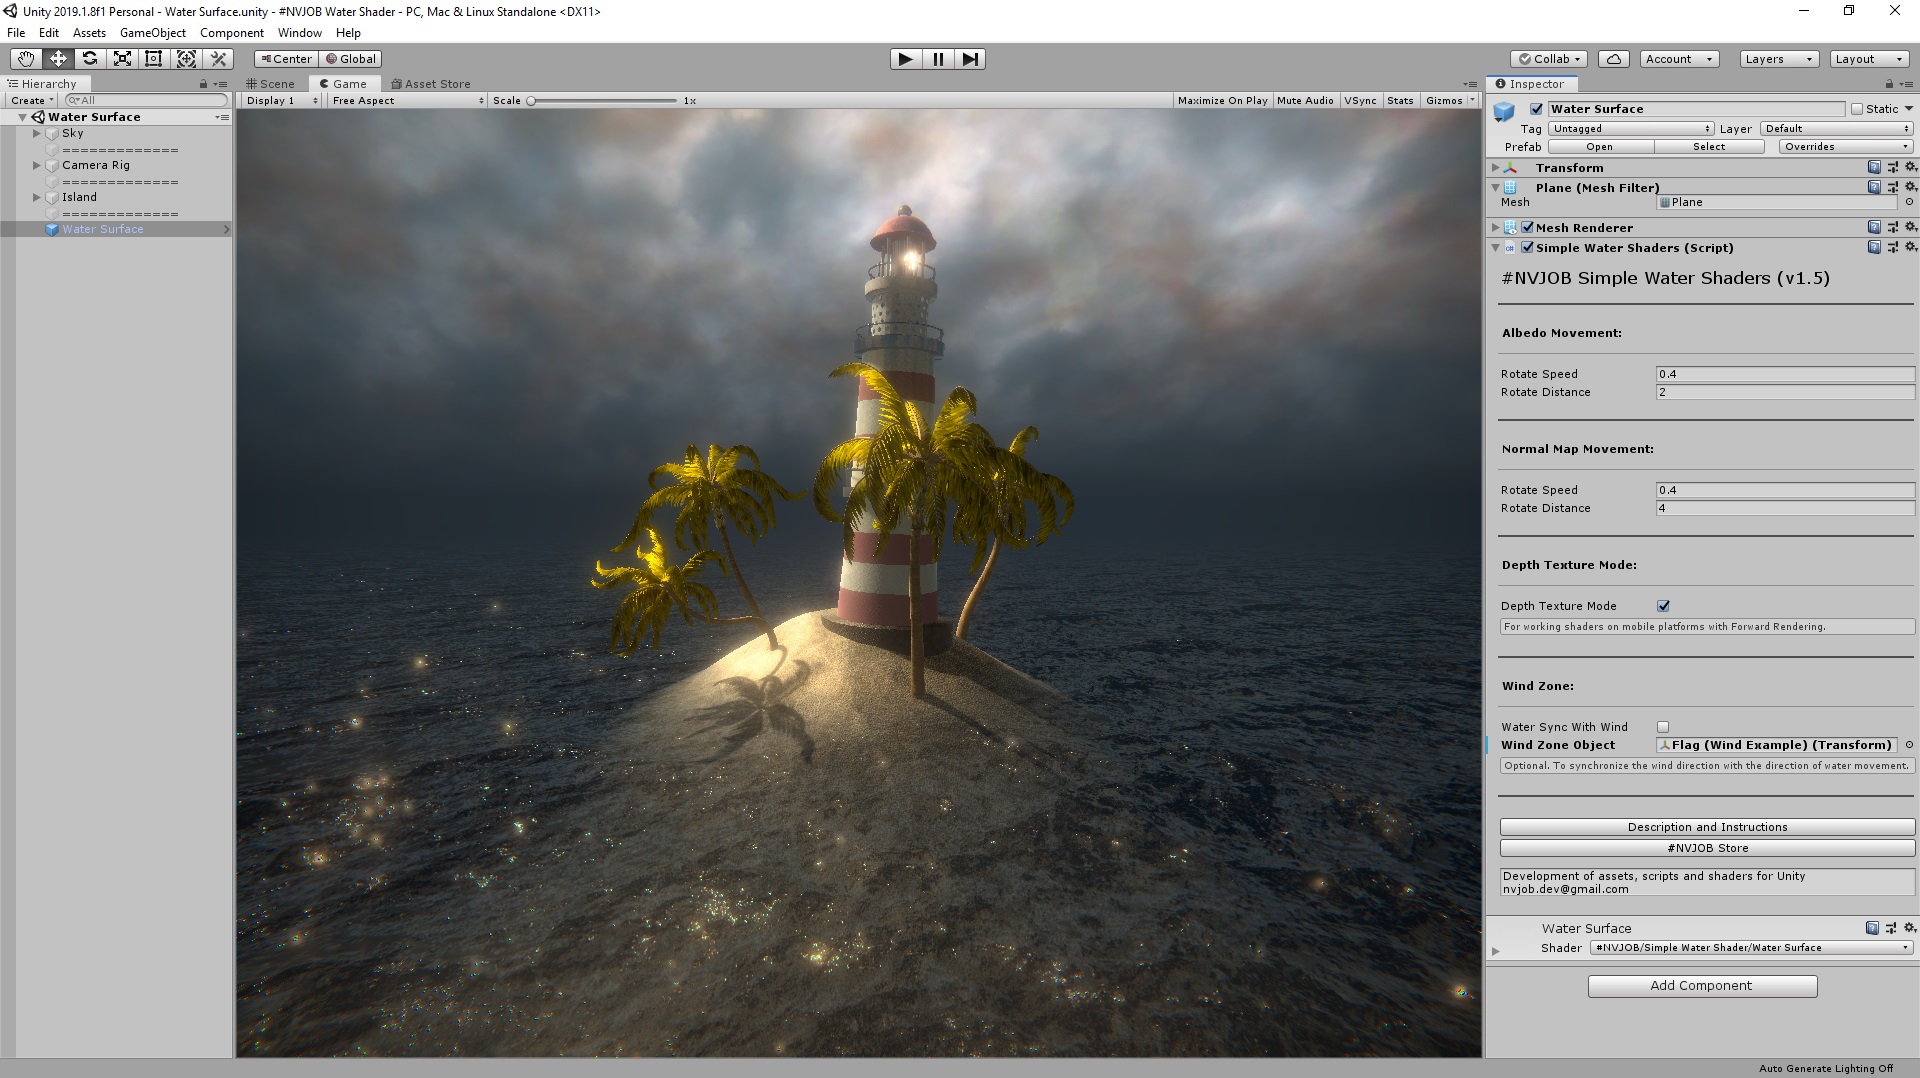The image size is (1920, 1078).
Task: Switch to the Scene tab
Action: click(270, 83)
